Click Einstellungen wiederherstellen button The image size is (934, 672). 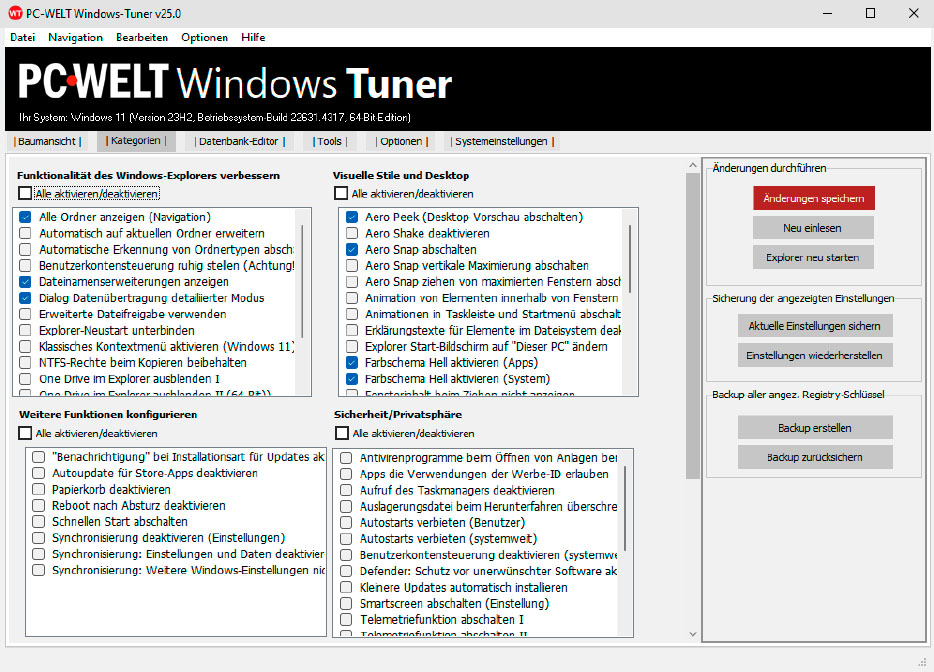(x=814, y=355)
